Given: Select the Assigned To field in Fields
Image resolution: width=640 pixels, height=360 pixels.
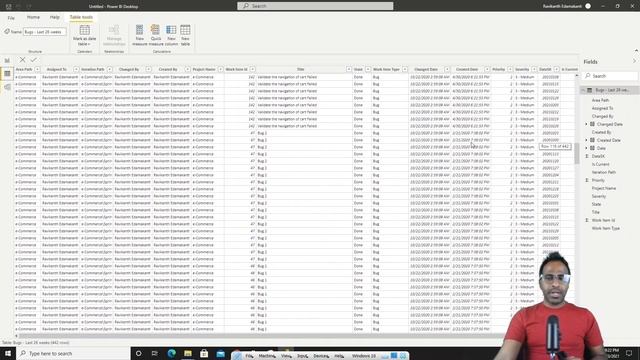Looking at the screenshot, I should click(602, 108).
